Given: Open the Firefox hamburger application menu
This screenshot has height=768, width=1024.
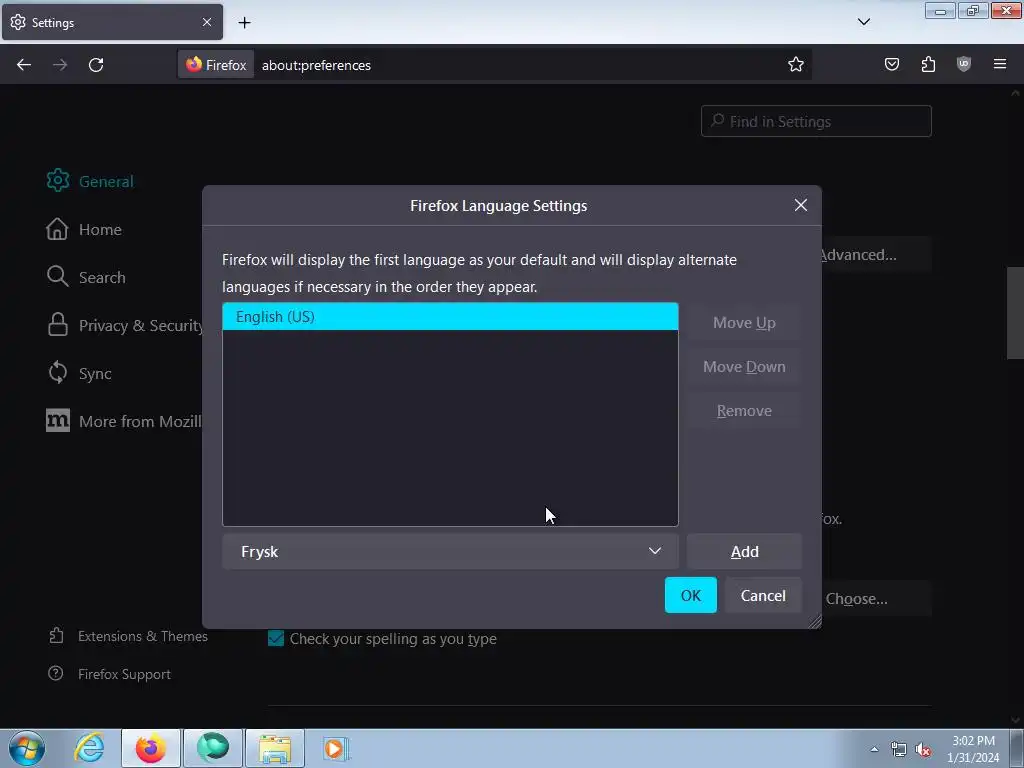Looking at the screenshot, I should tap(1000, 64).
